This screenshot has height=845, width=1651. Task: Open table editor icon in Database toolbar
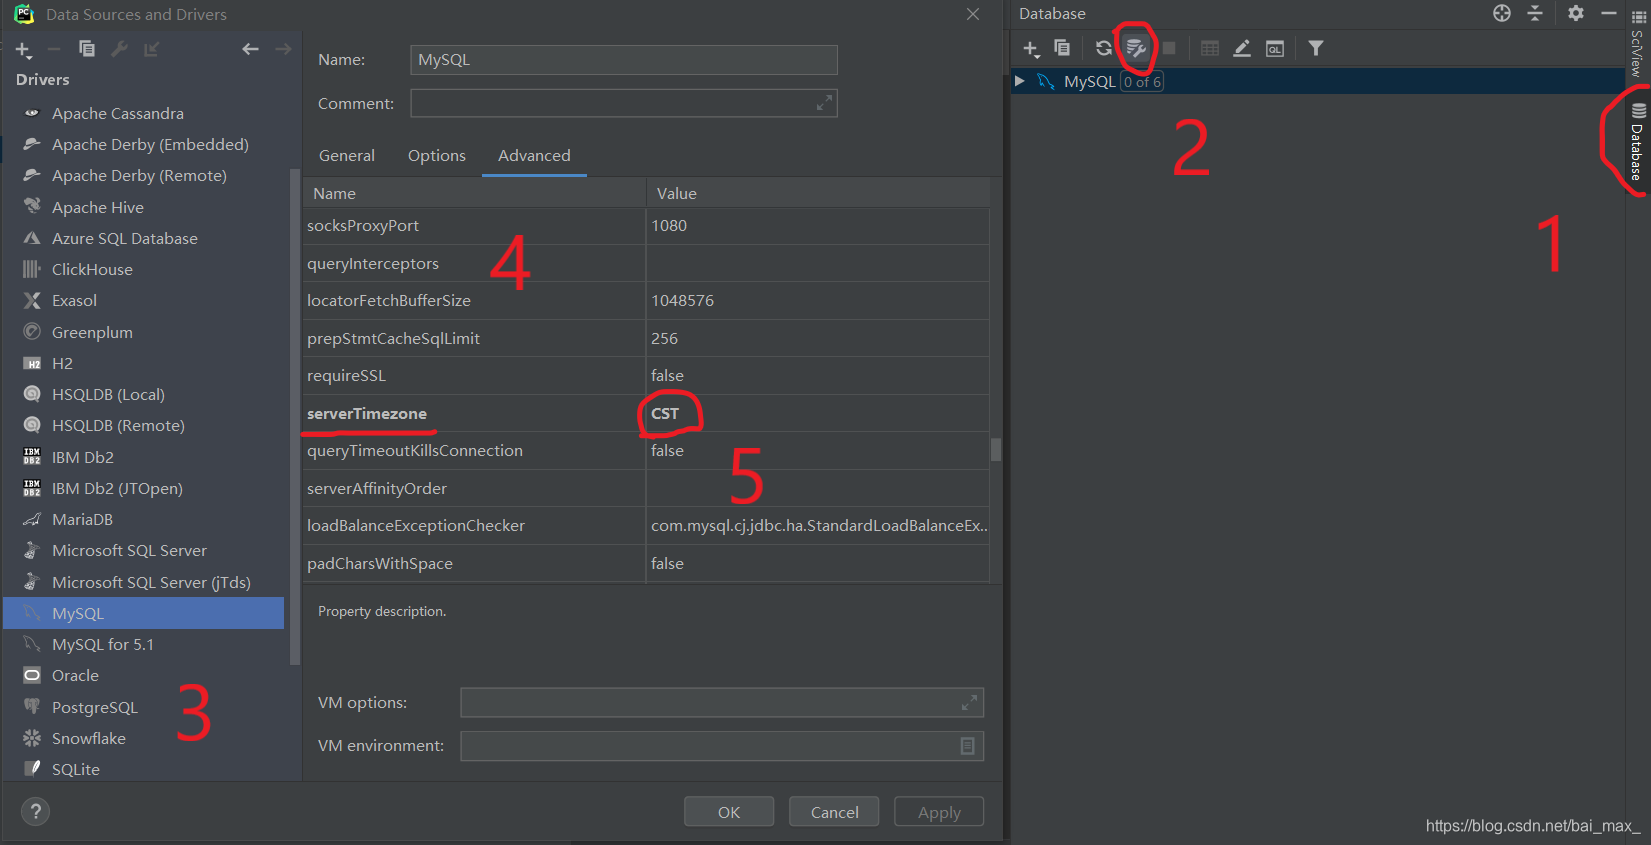point(1210,48)
